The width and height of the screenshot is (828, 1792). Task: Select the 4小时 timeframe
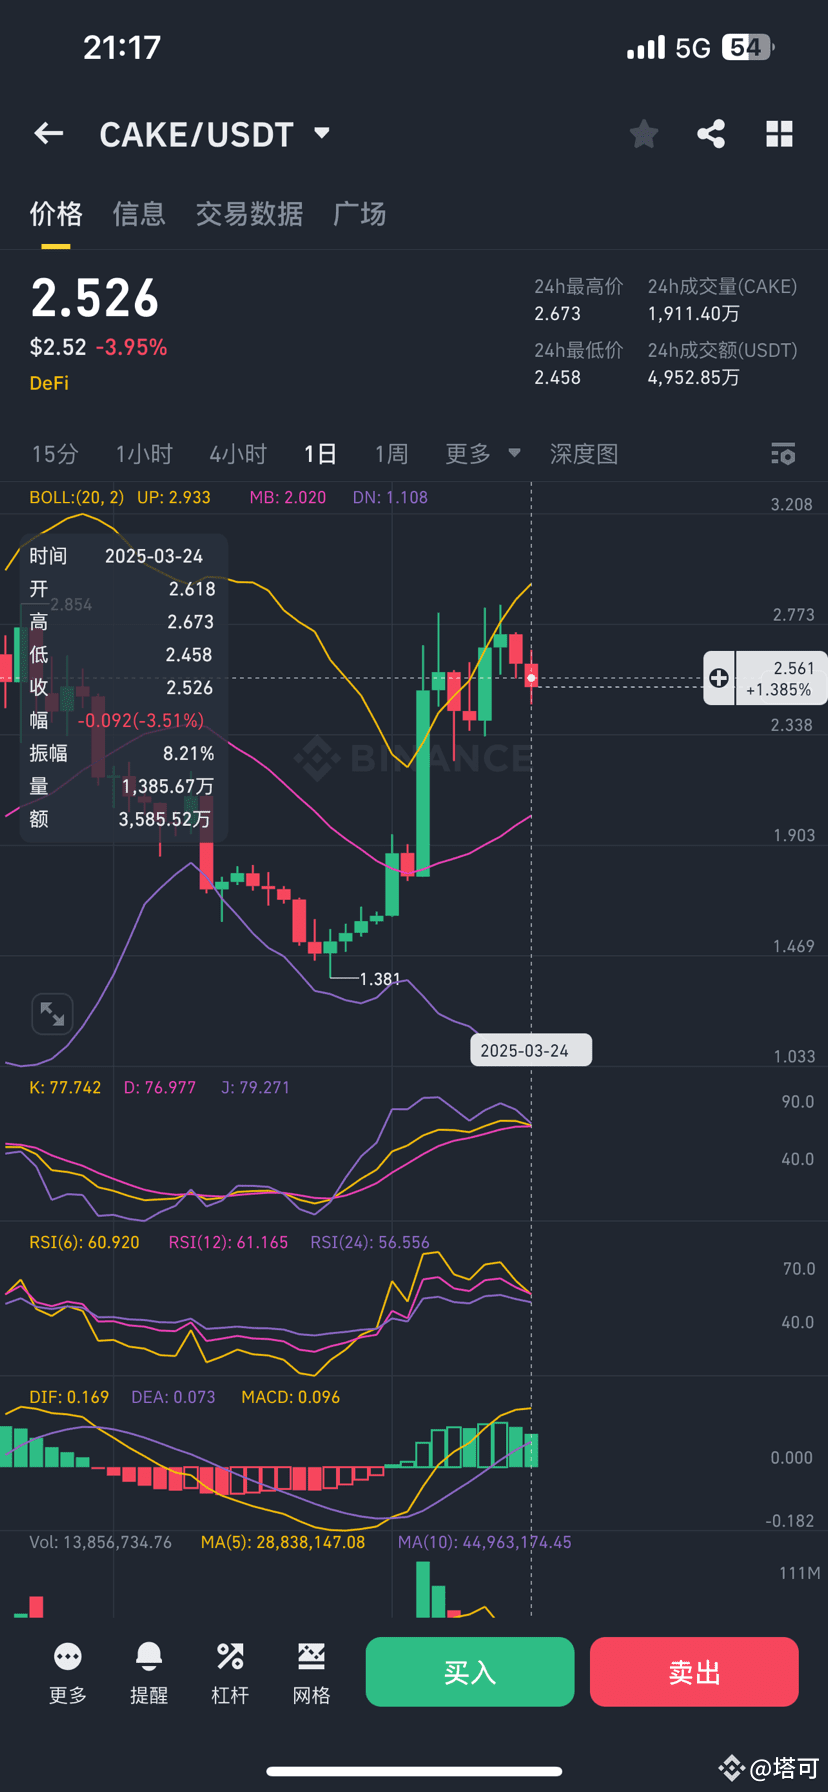(238, 454)
